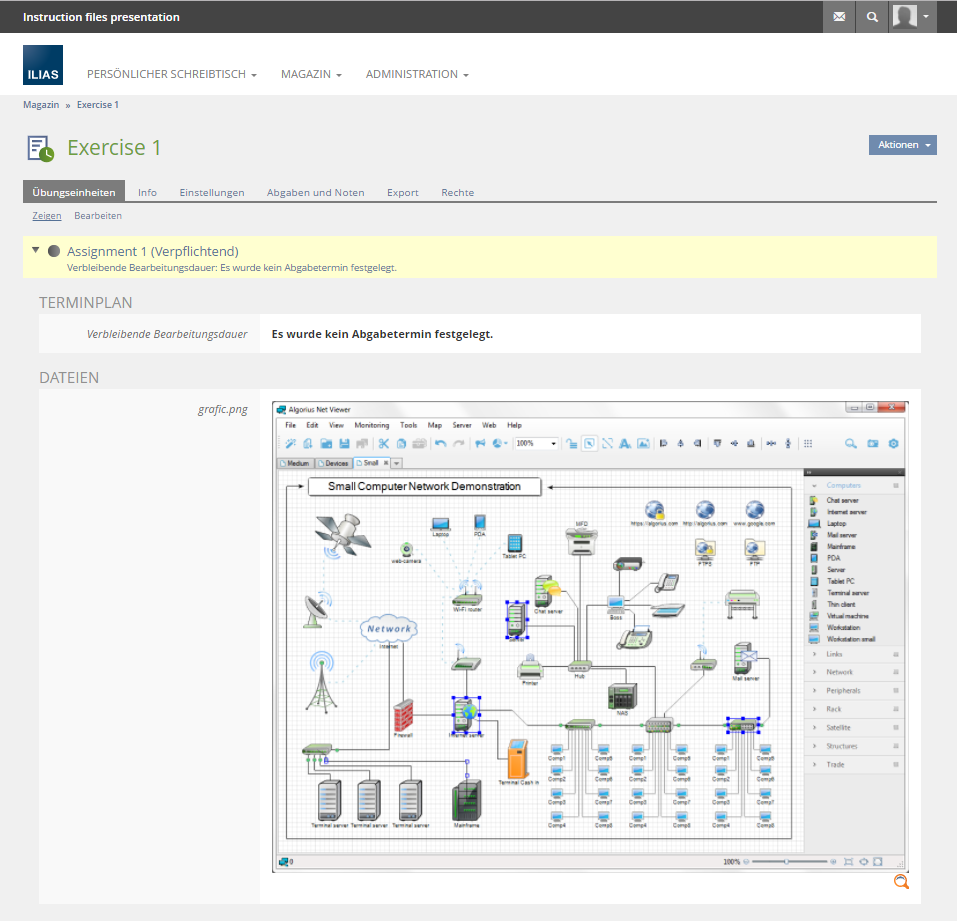This screenshot has height=921, width=957.
Task: Open the user avatar menu
Action: coord(912,17)
